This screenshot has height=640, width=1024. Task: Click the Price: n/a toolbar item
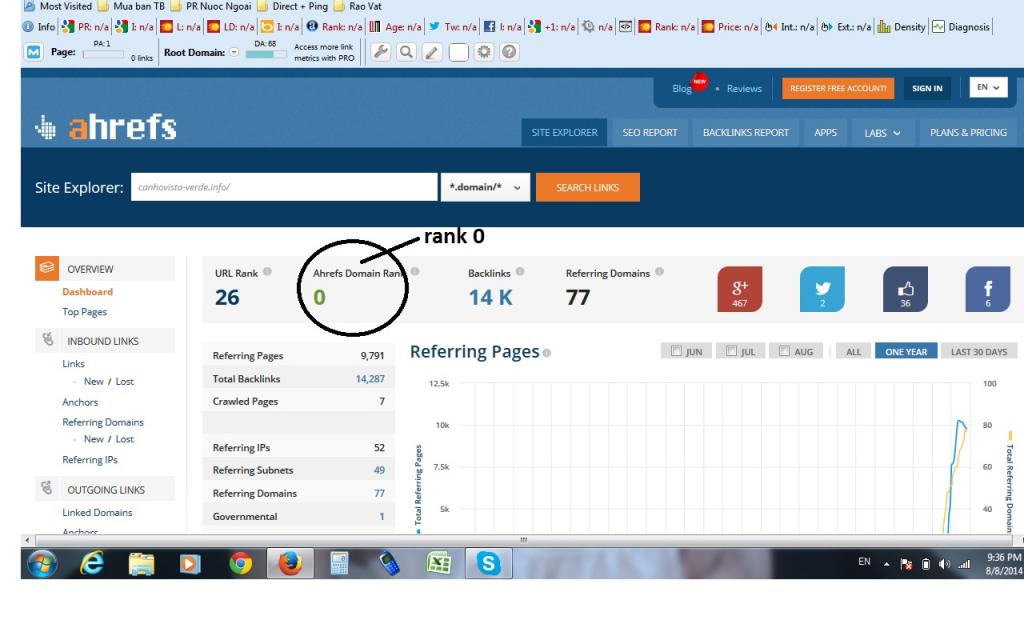[x=730, y=27]
